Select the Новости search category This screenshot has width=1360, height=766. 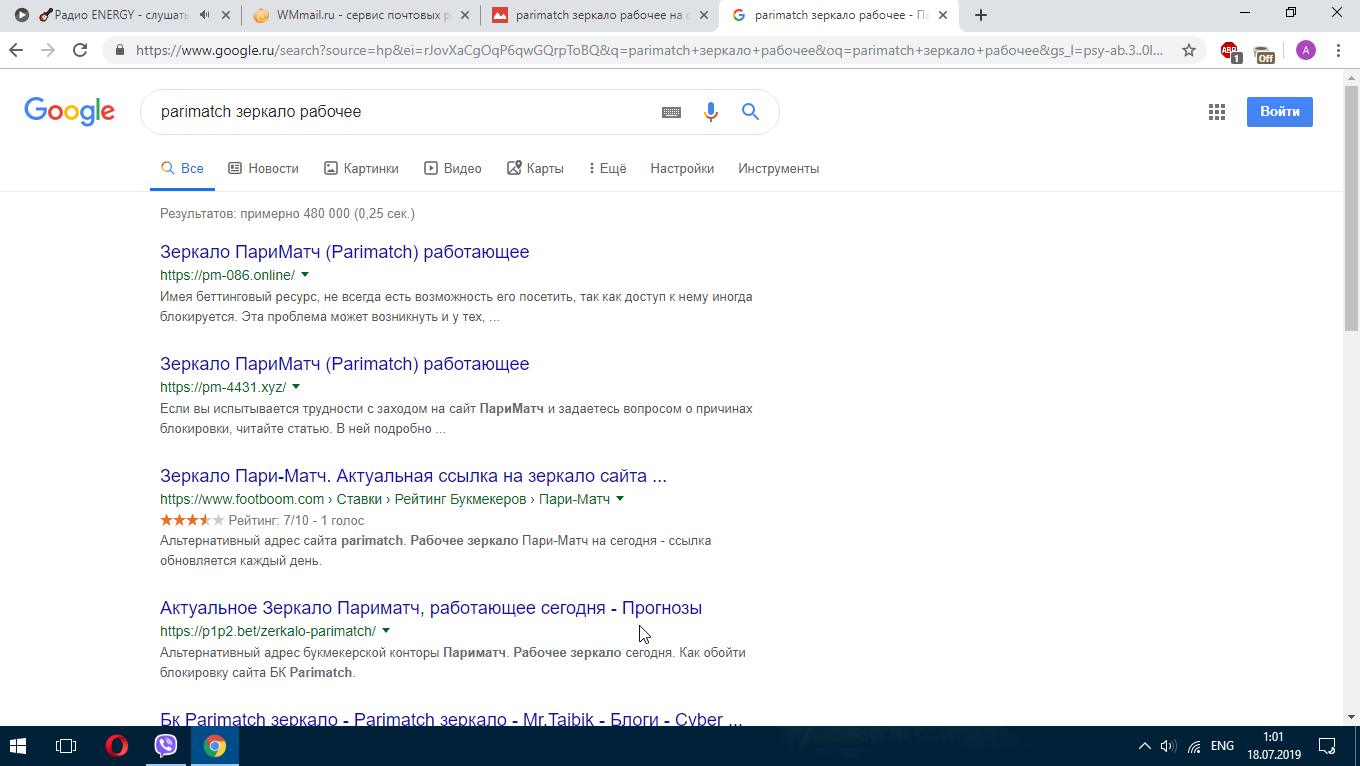263,169
